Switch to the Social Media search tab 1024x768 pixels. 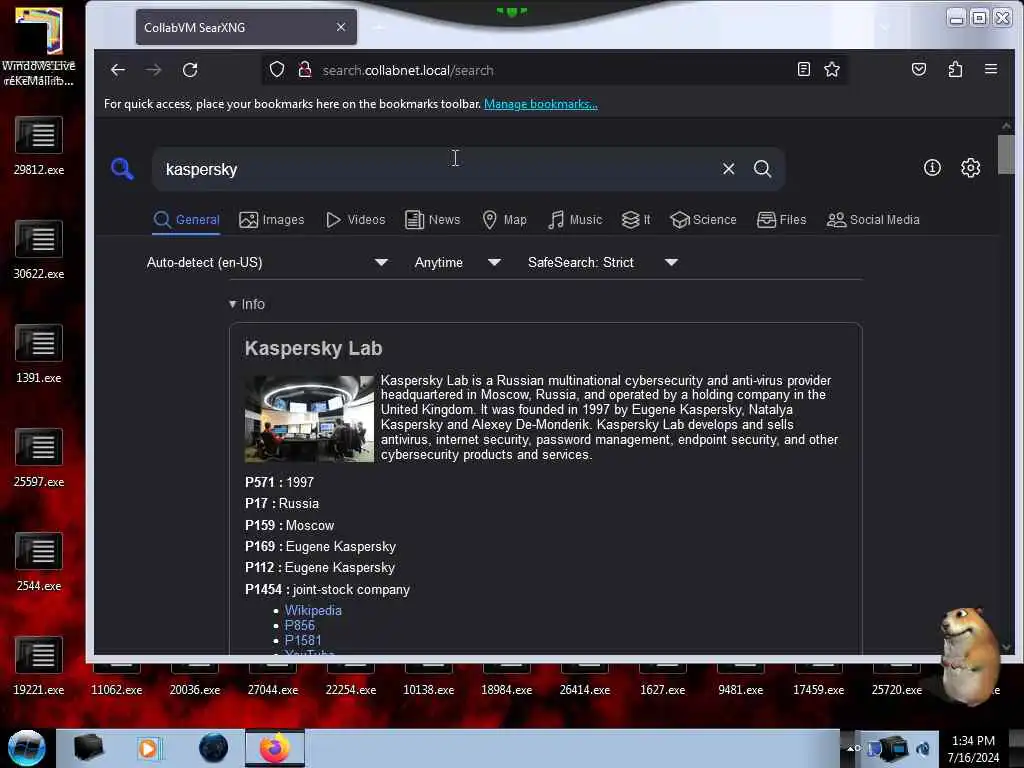pos(872,220)
